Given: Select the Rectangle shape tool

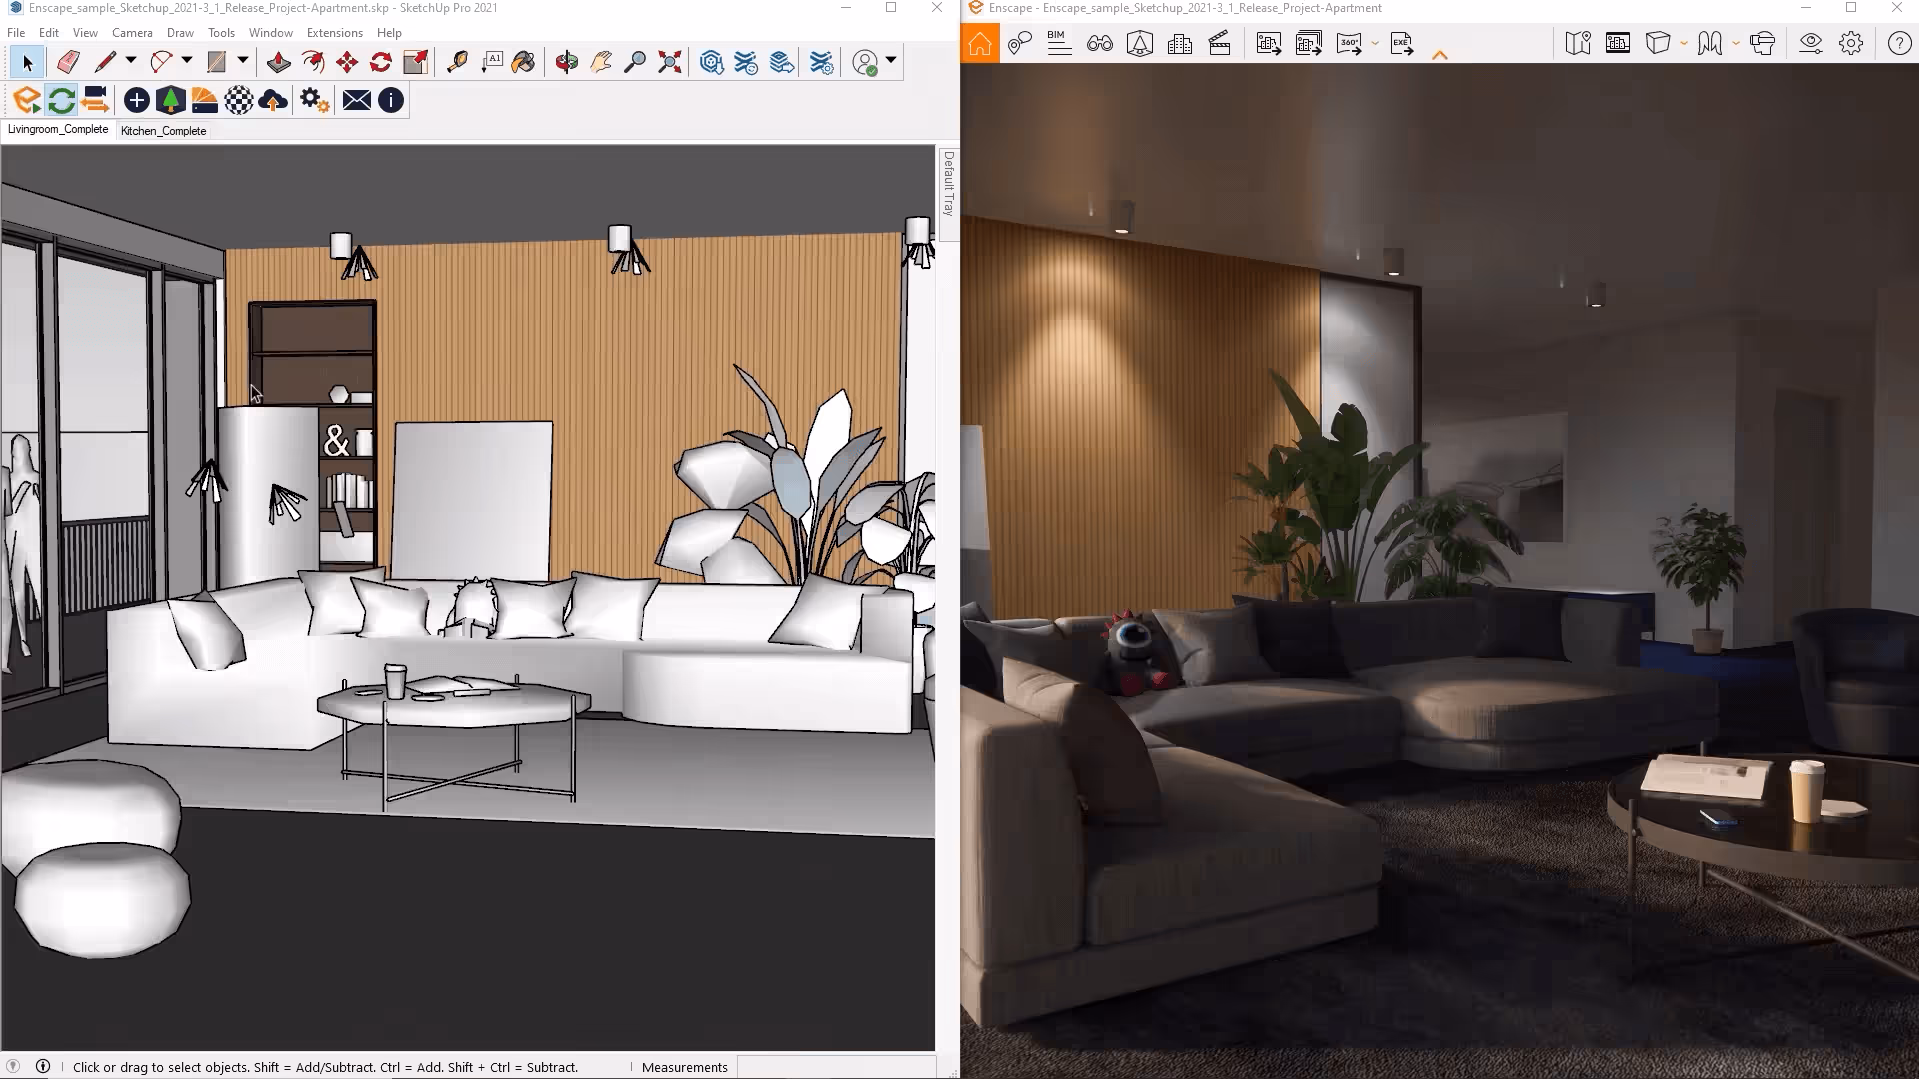Looking at the screenshot, I should [x=216, y=62].
